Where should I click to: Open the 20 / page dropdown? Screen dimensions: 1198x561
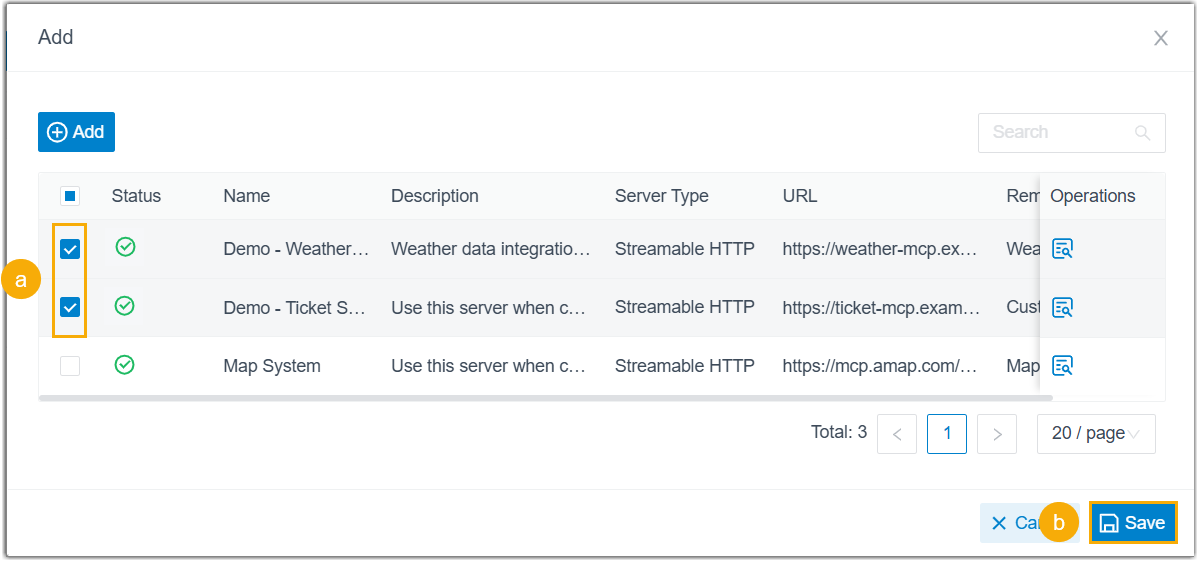point(1096,434)
